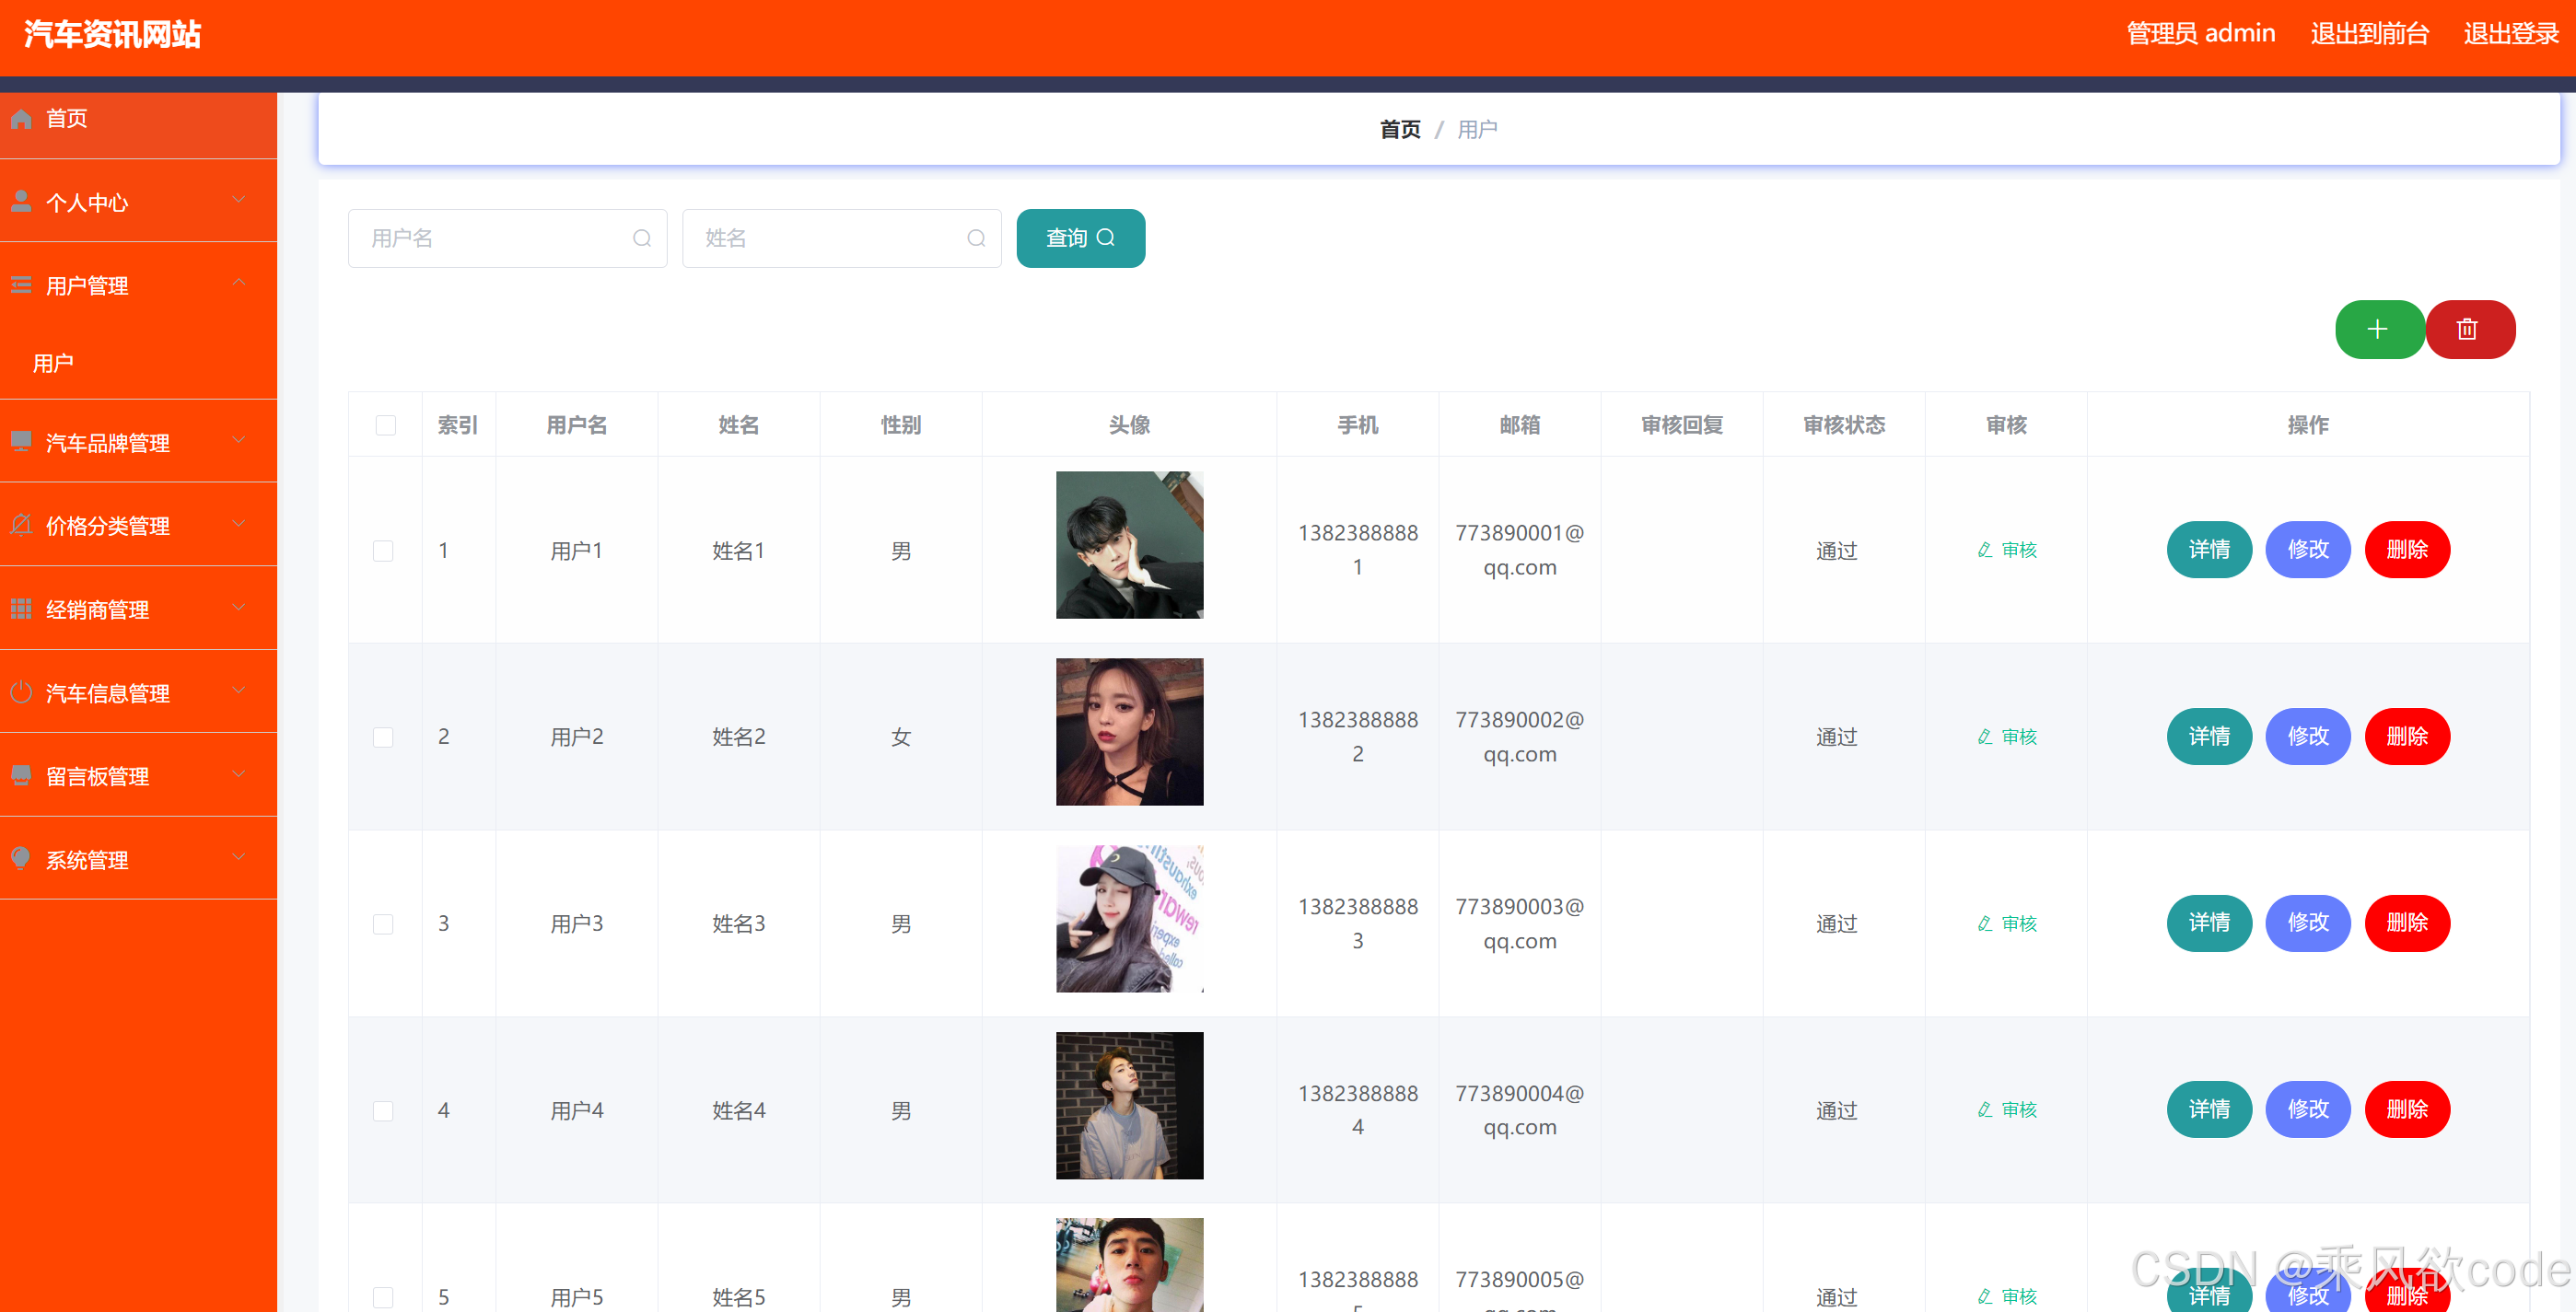Tick the checkbox for 用户2 row
Viewport: 2576px width, 1312px height.
(383, 737)
